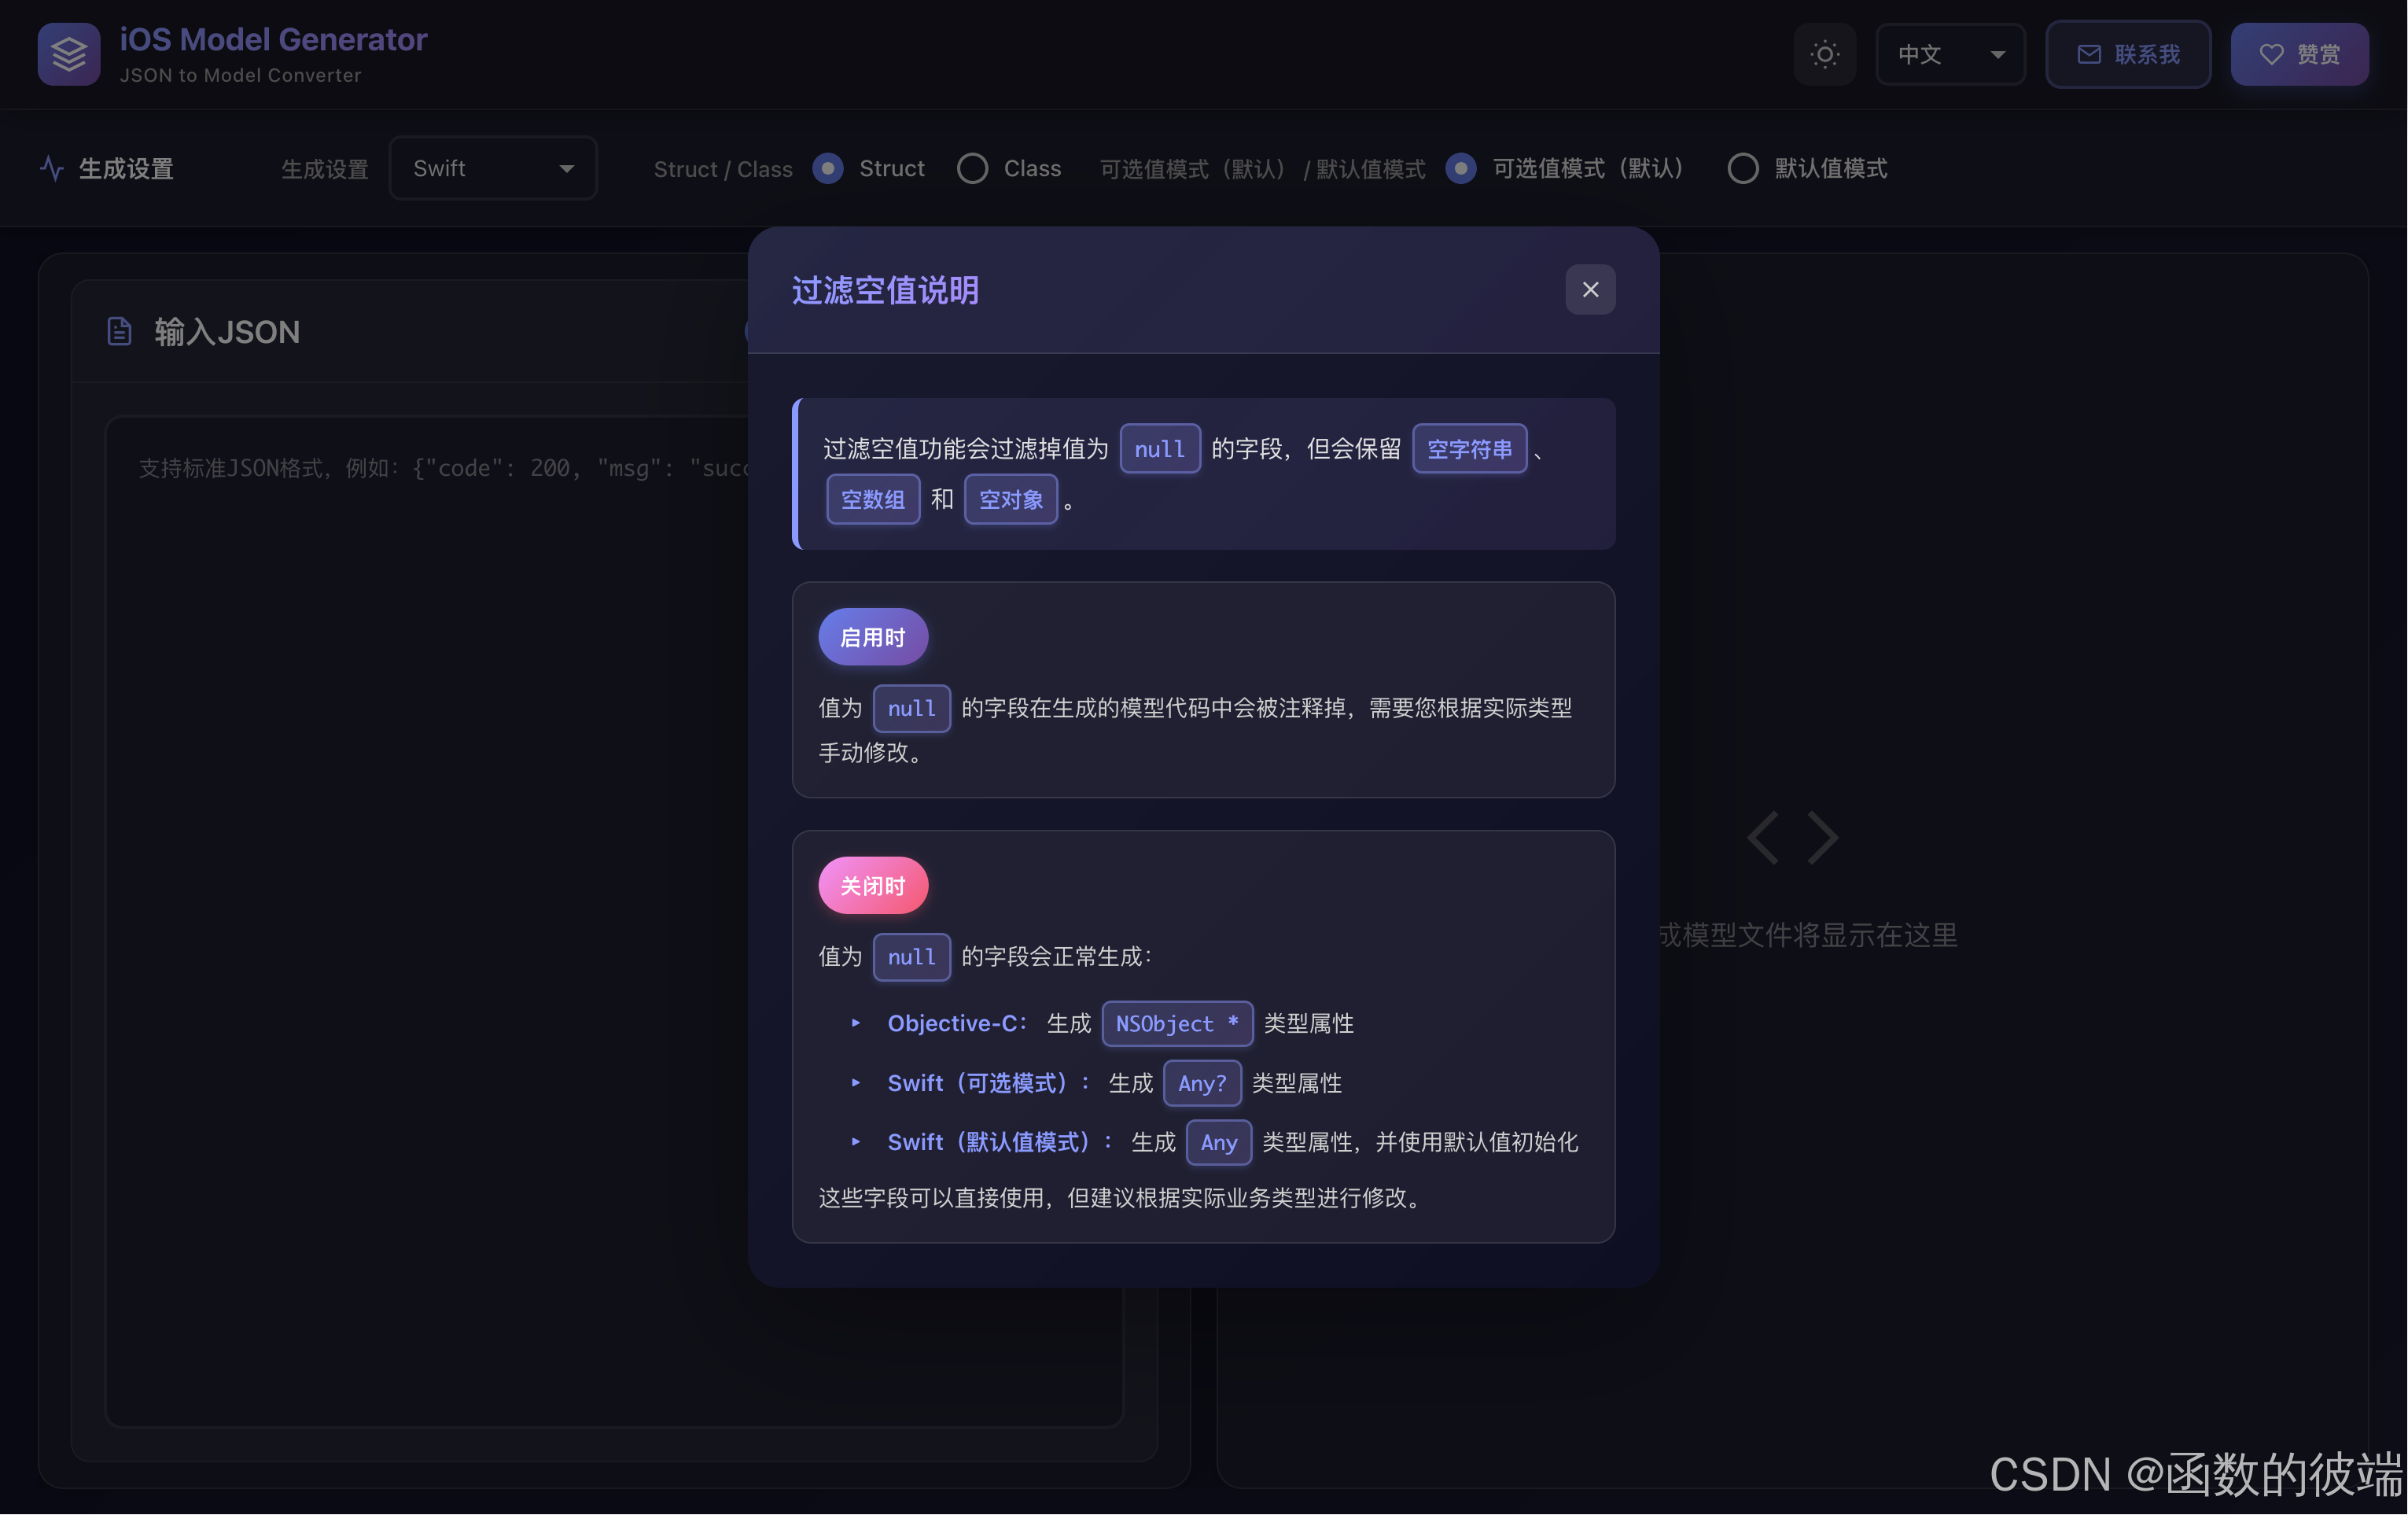
Task: Click the 联系我 contact button
Action: pos(2127,54)
